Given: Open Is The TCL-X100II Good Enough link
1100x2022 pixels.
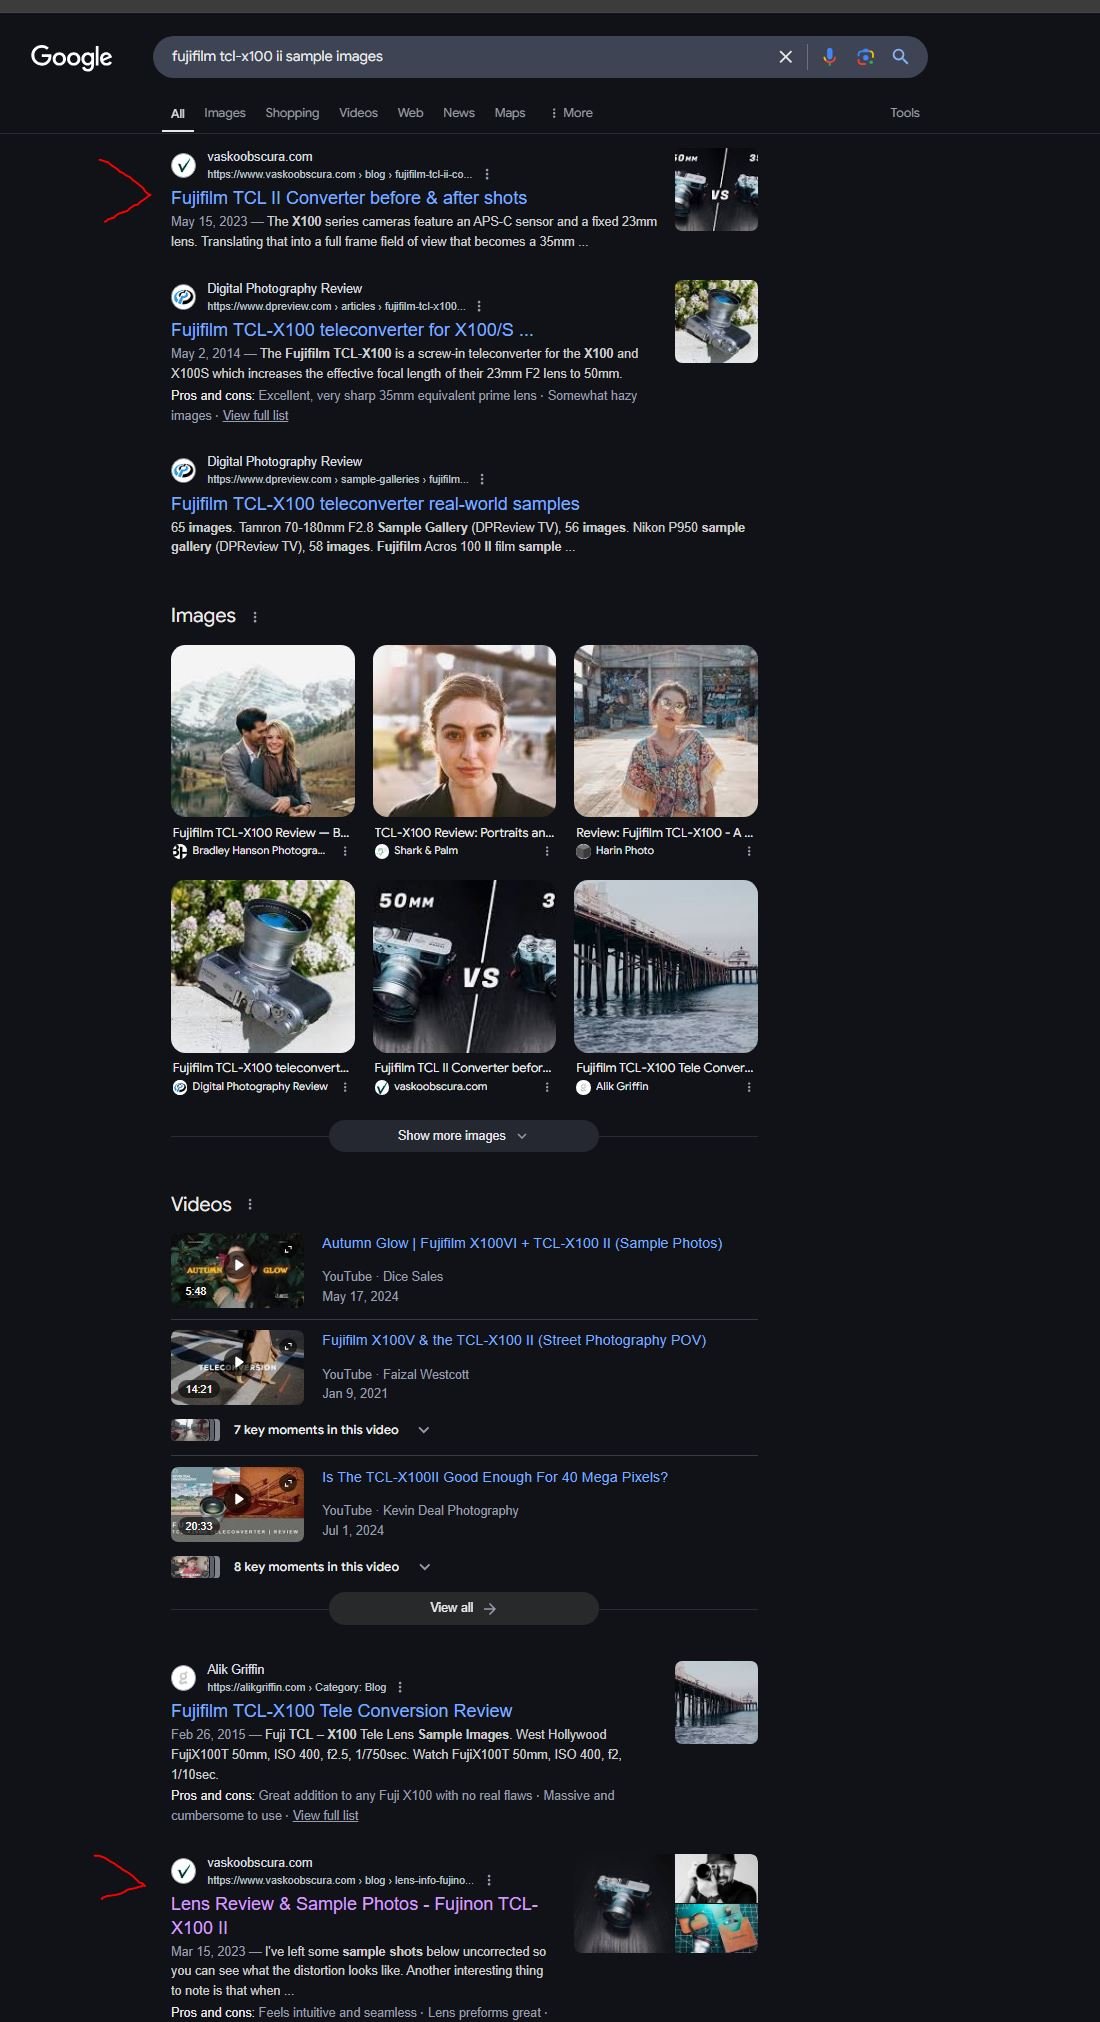Looking at the screenshot, I should pyautogui.click(x=495, y=1477).
